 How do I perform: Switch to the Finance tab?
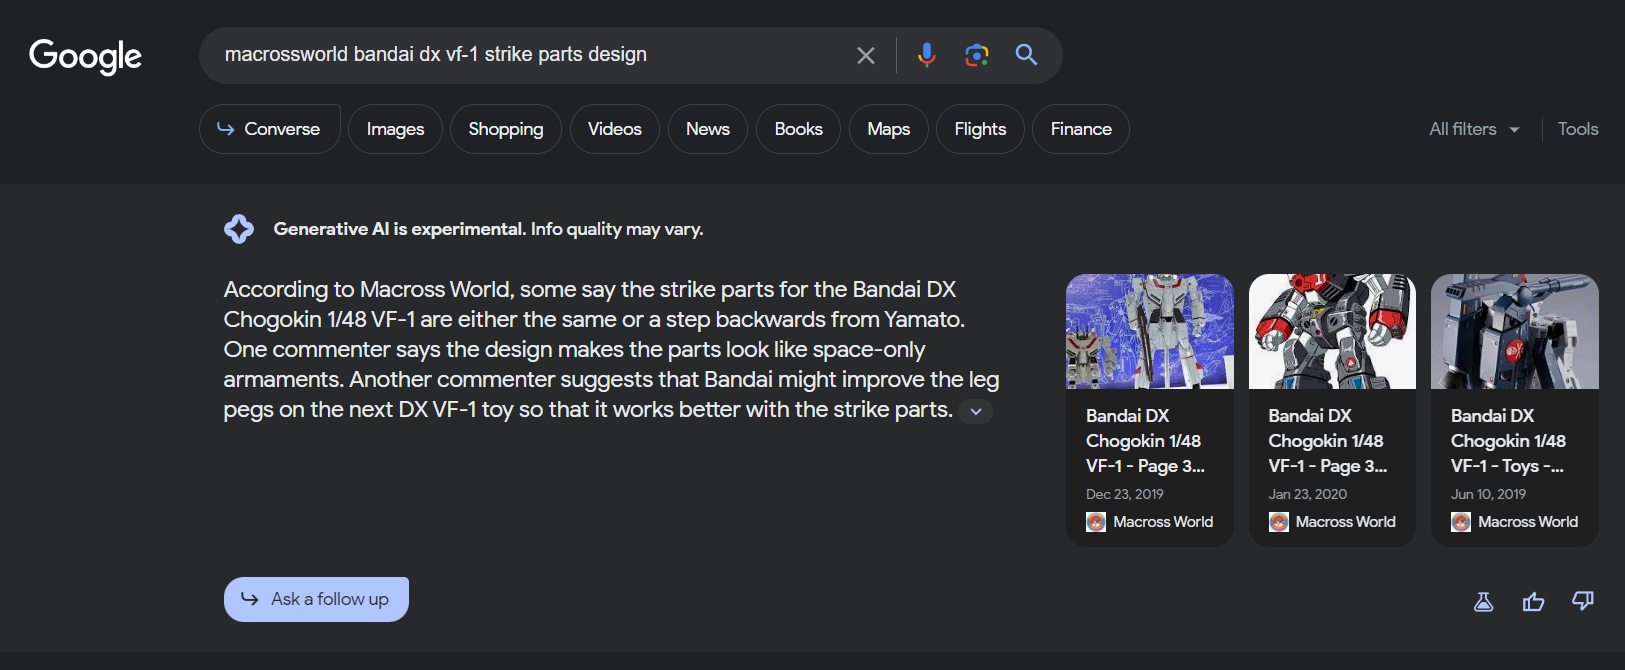point(1081,129)
